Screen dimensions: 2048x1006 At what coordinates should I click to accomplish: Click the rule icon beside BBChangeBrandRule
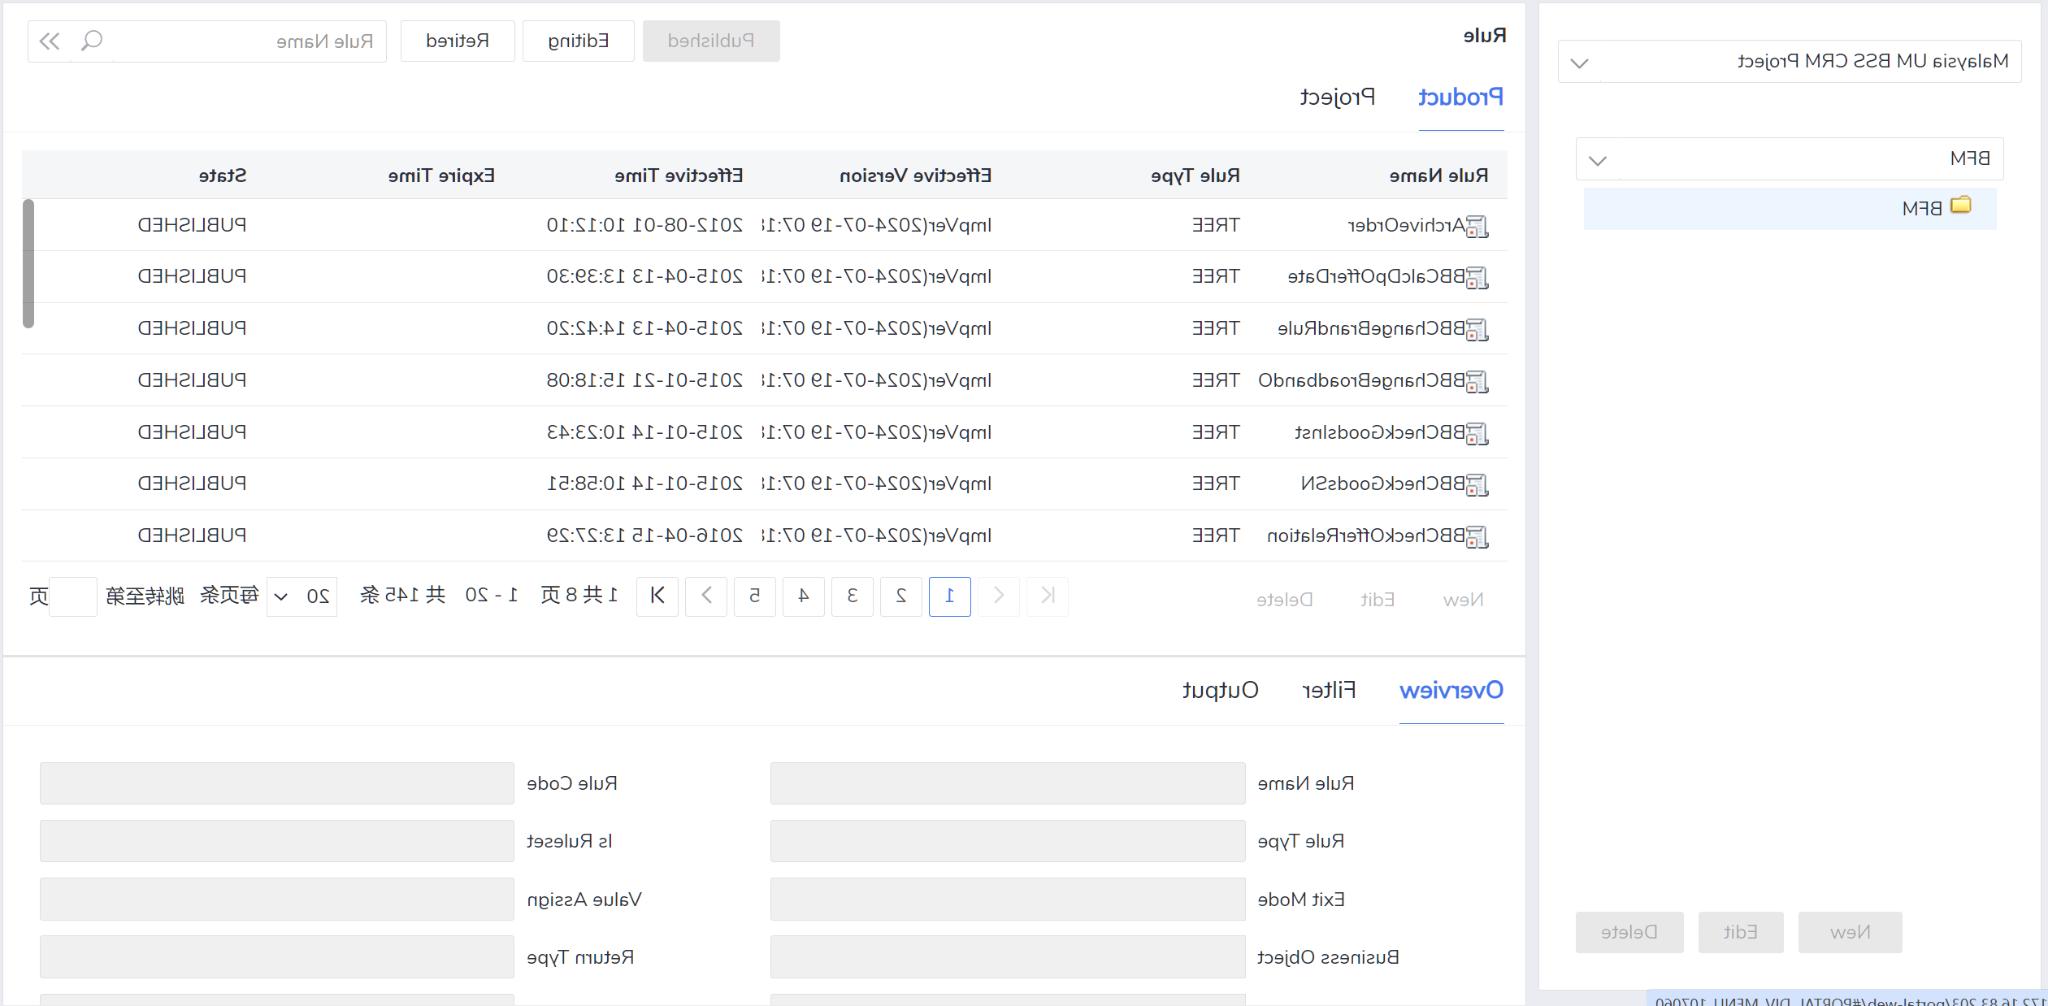(1477, 330)
